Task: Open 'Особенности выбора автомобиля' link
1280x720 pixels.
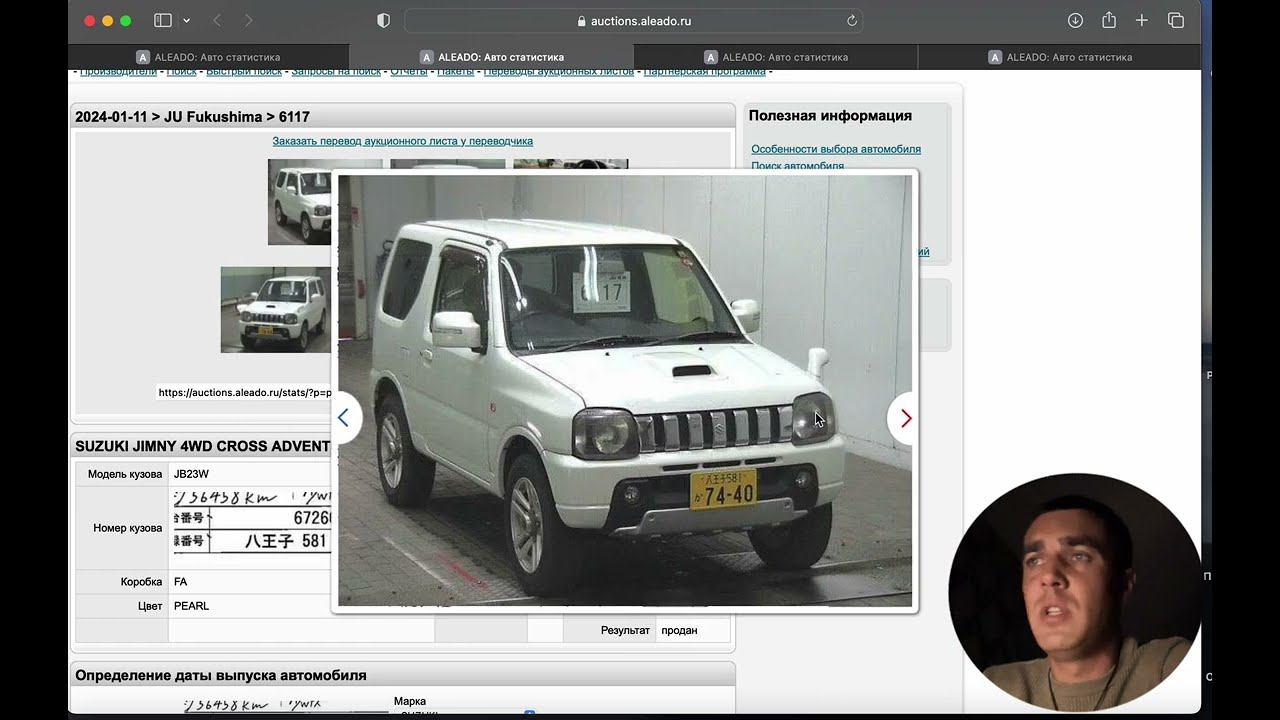Action: 836,149
